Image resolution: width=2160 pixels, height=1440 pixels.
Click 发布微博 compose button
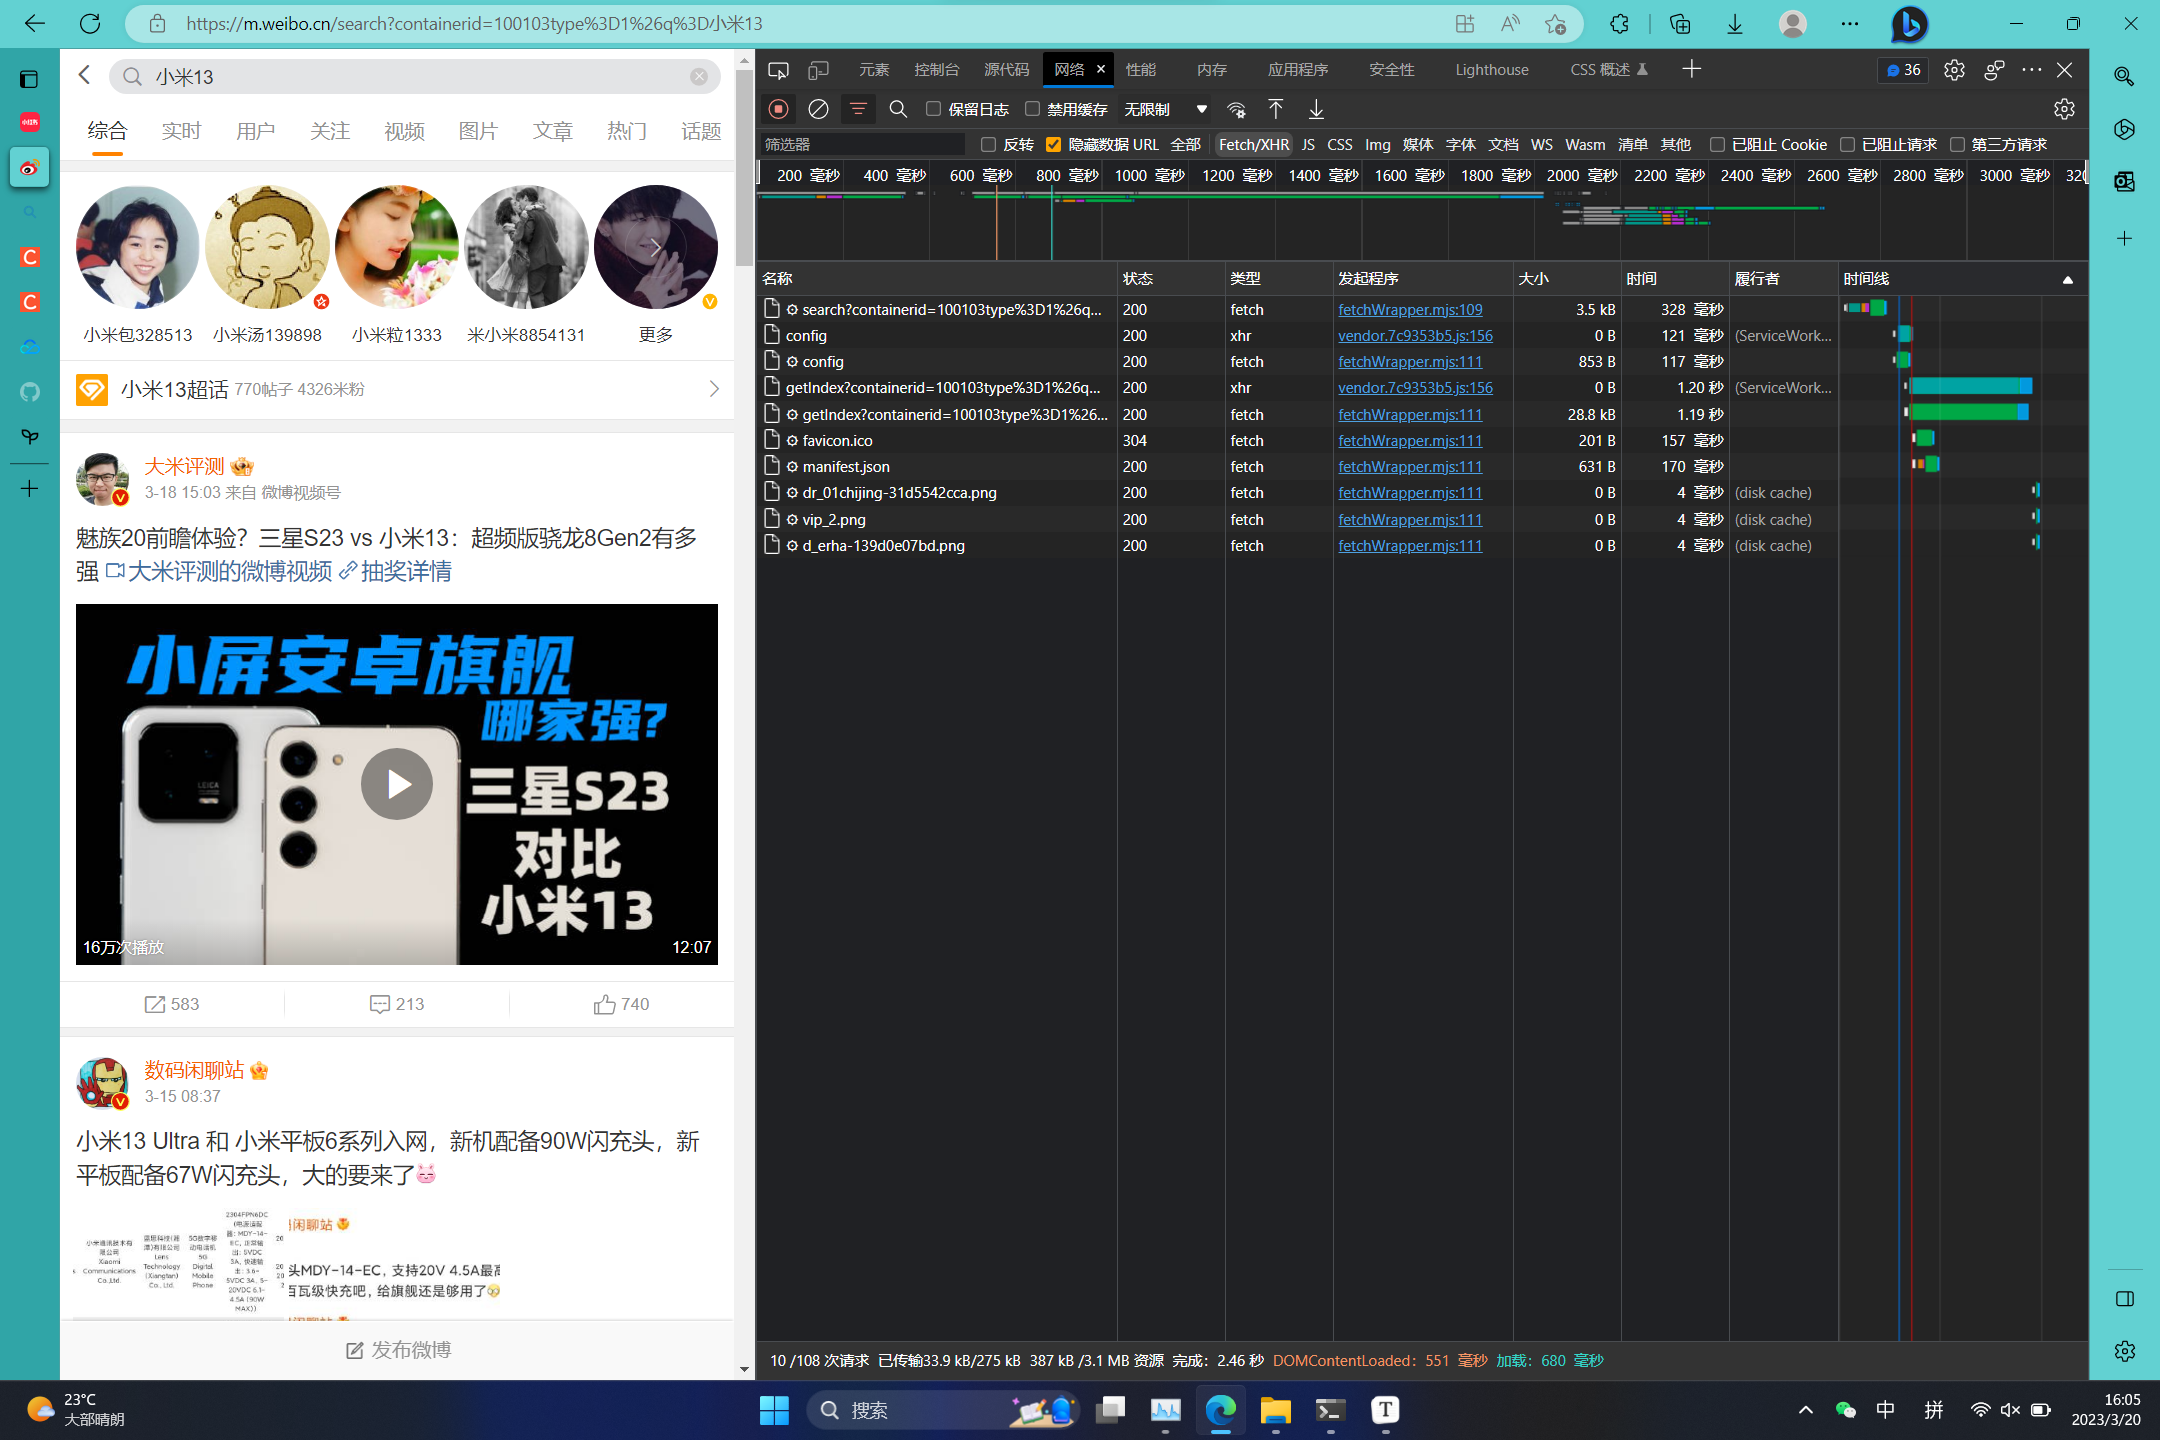[398, 1350]
